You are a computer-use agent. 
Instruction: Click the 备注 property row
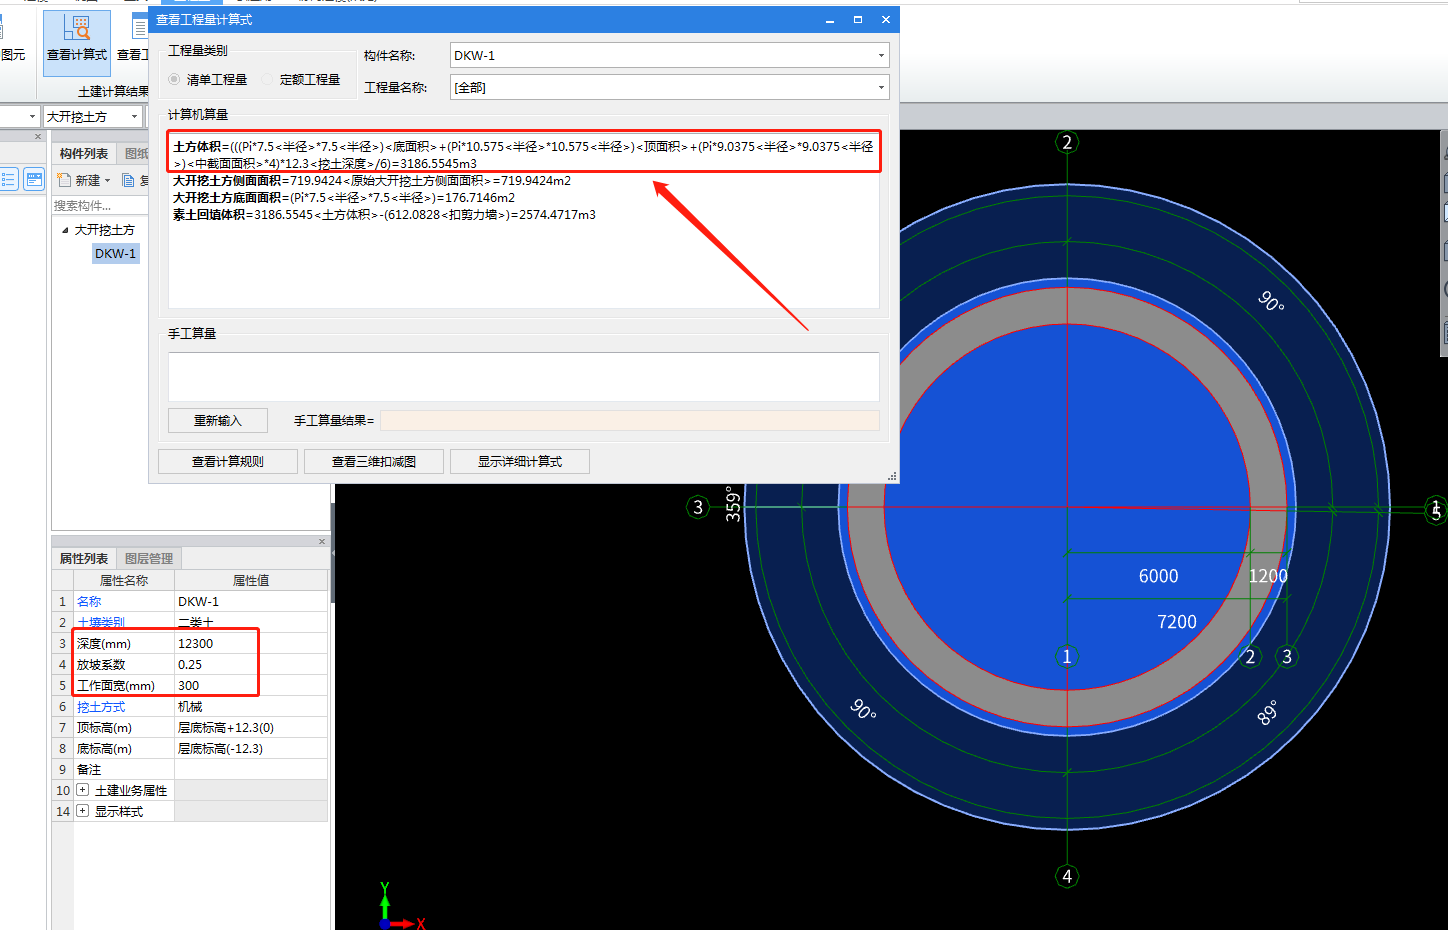[190, 769]
